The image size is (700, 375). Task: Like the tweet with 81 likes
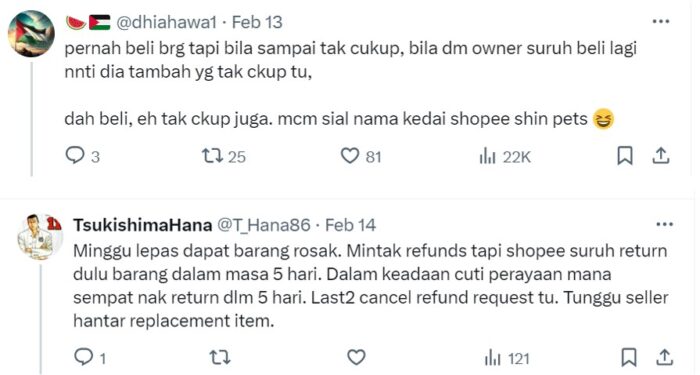point(361,156)
